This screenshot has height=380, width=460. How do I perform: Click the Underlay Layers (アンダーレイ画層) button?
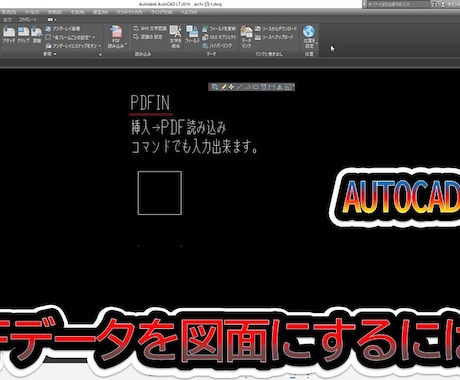click(x=63, y=29)
